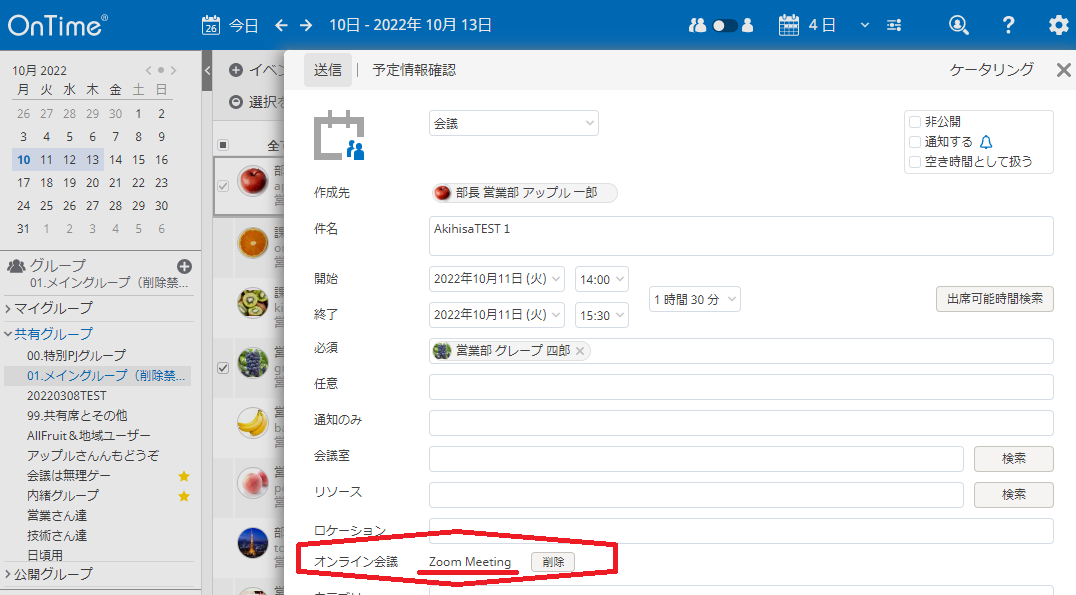
Task: Select 営業さん達 group
Action: pos(57,515)
